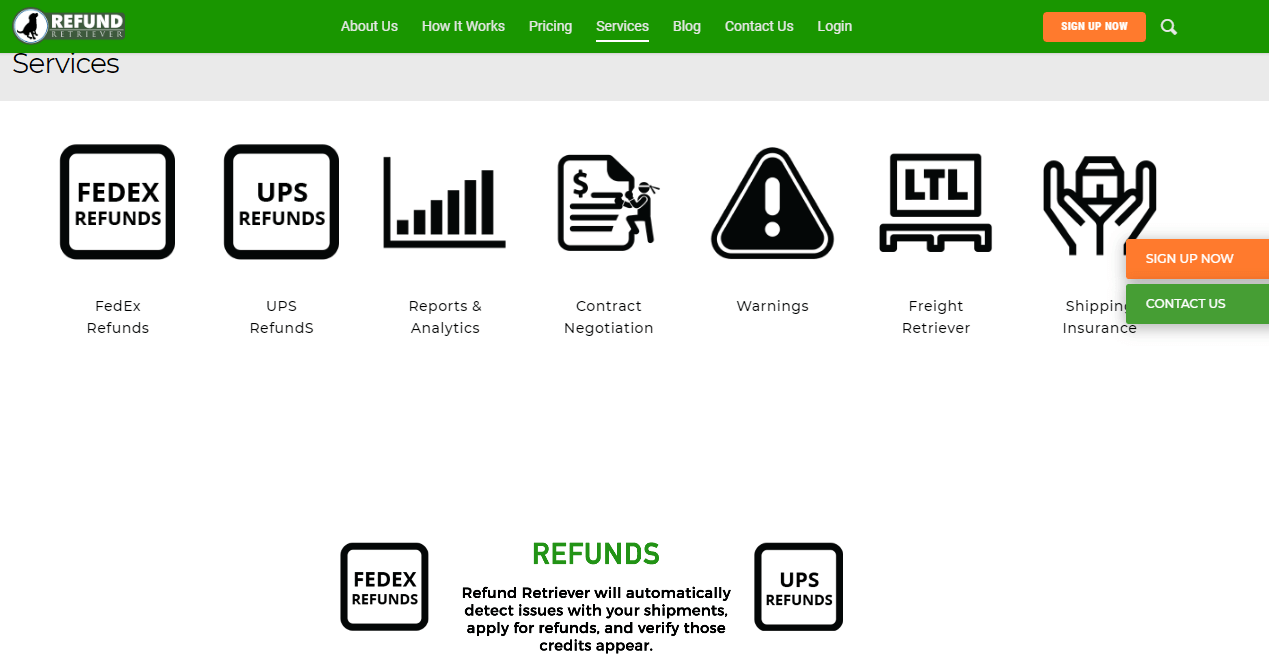Select the LTL Freight Retriever icon
The image size is (1269, 657).
[936, 203]
